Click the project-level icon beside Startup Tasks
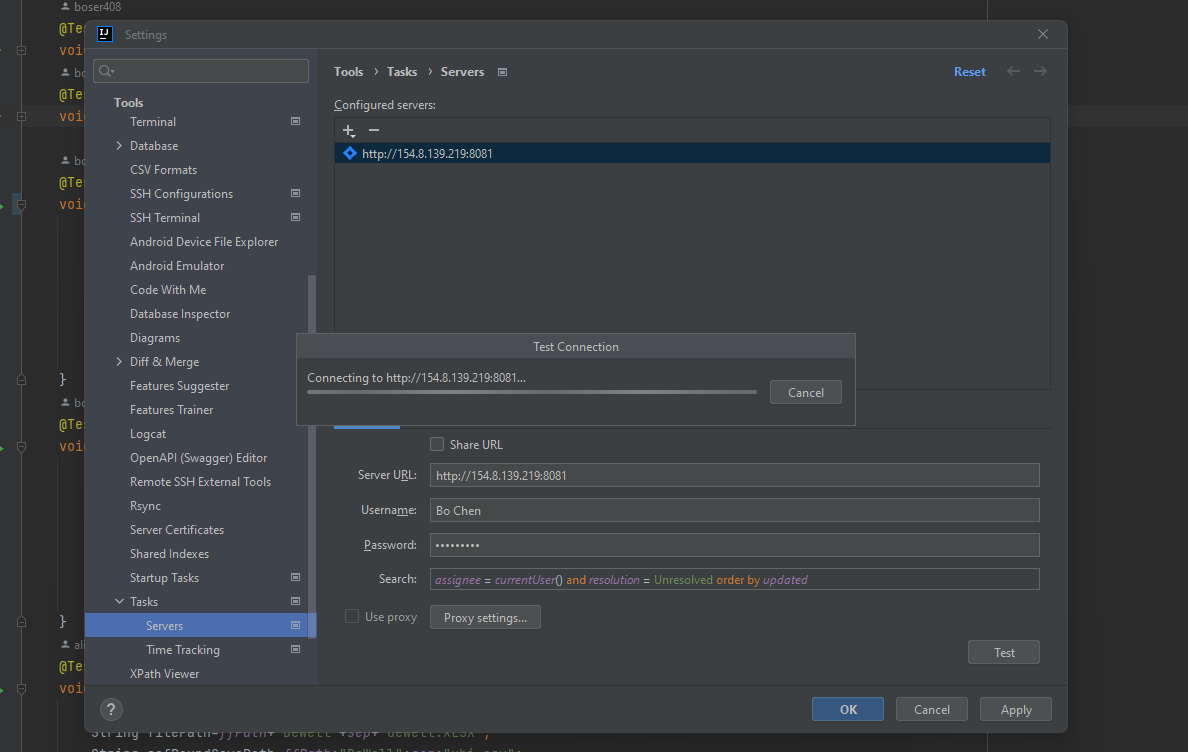The image size is (1188, 752). click(x=295, y=577)
